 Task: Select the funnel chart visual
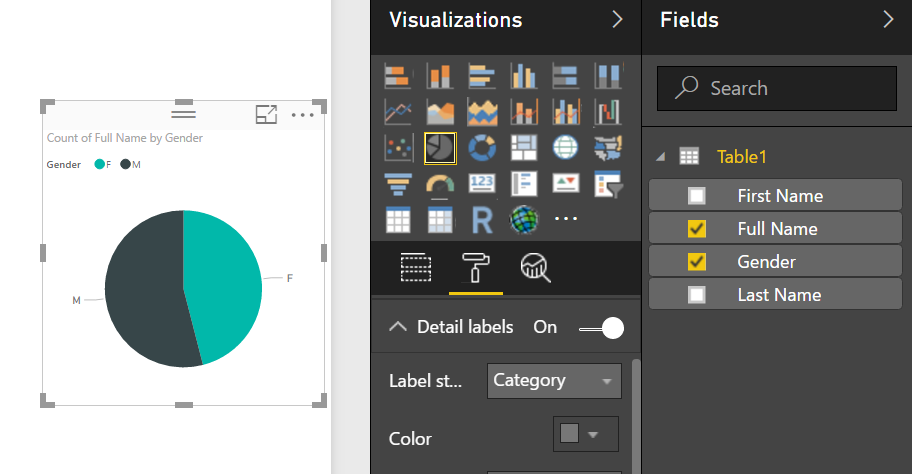coord(398,184)
